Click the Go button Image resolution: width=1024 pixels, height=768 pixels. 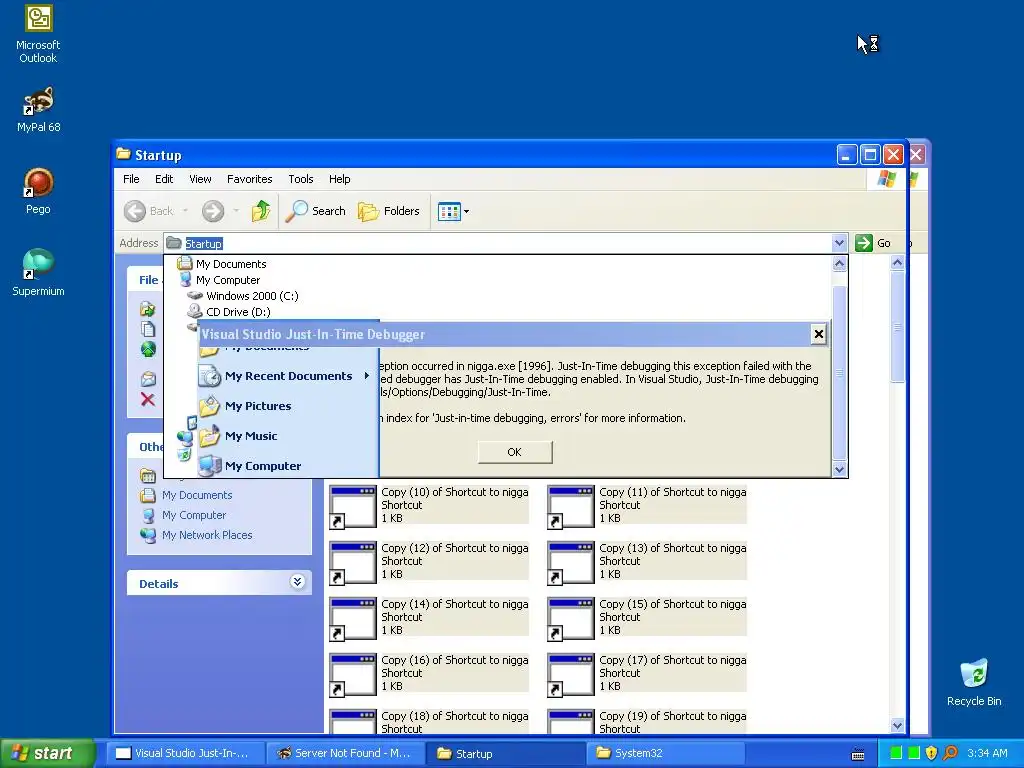click(873, 243)
